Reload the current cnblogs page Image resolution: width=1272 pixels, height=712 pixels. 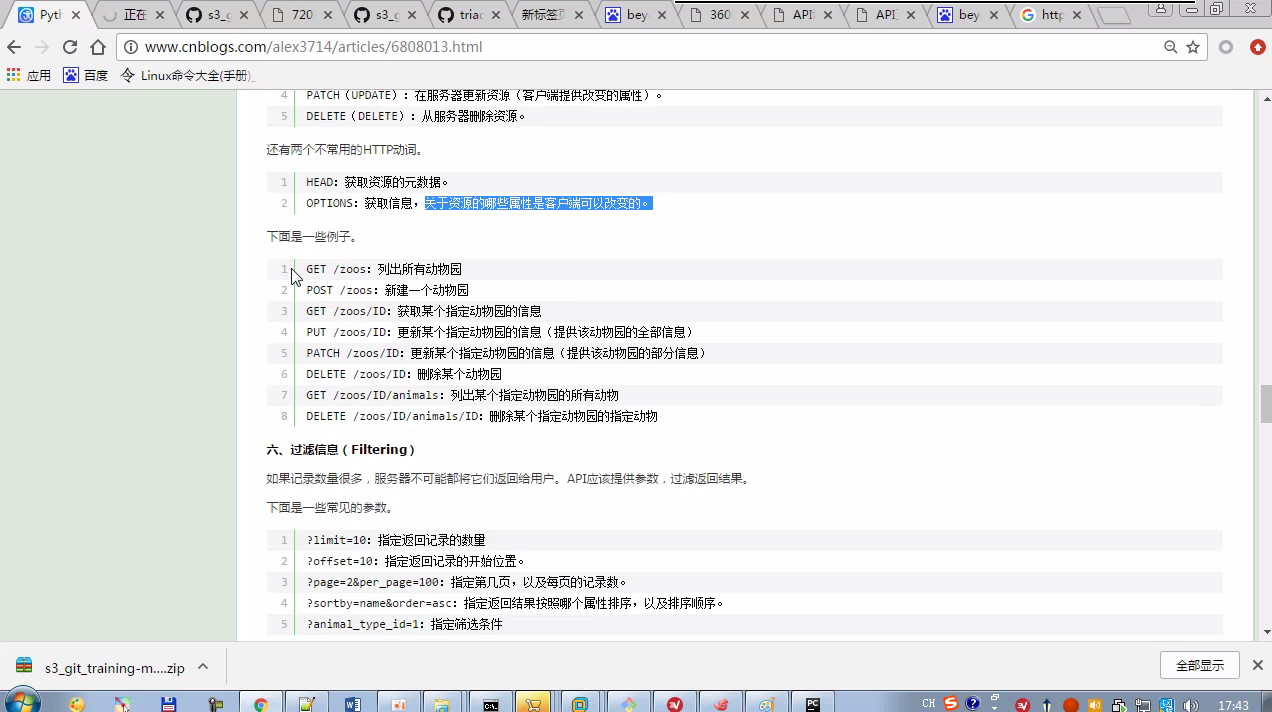[70, 47]
